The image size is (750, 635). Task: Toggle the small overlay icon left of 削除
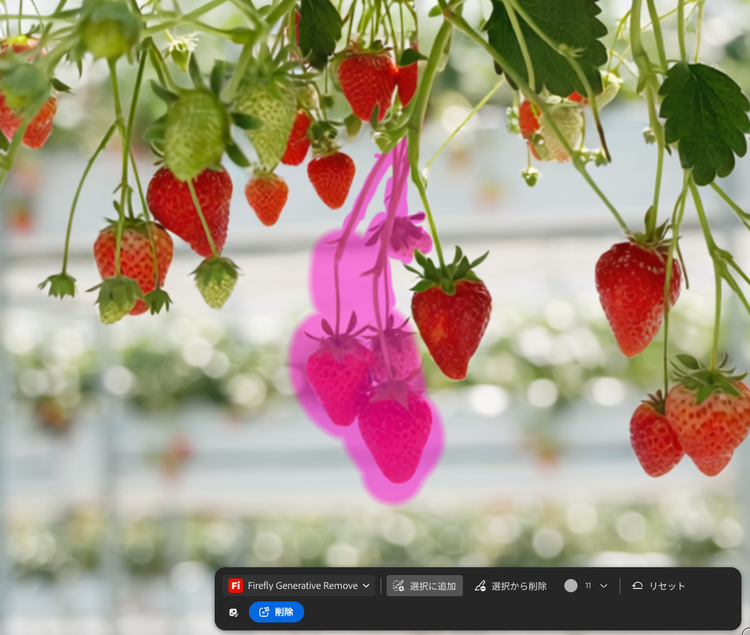233,612
